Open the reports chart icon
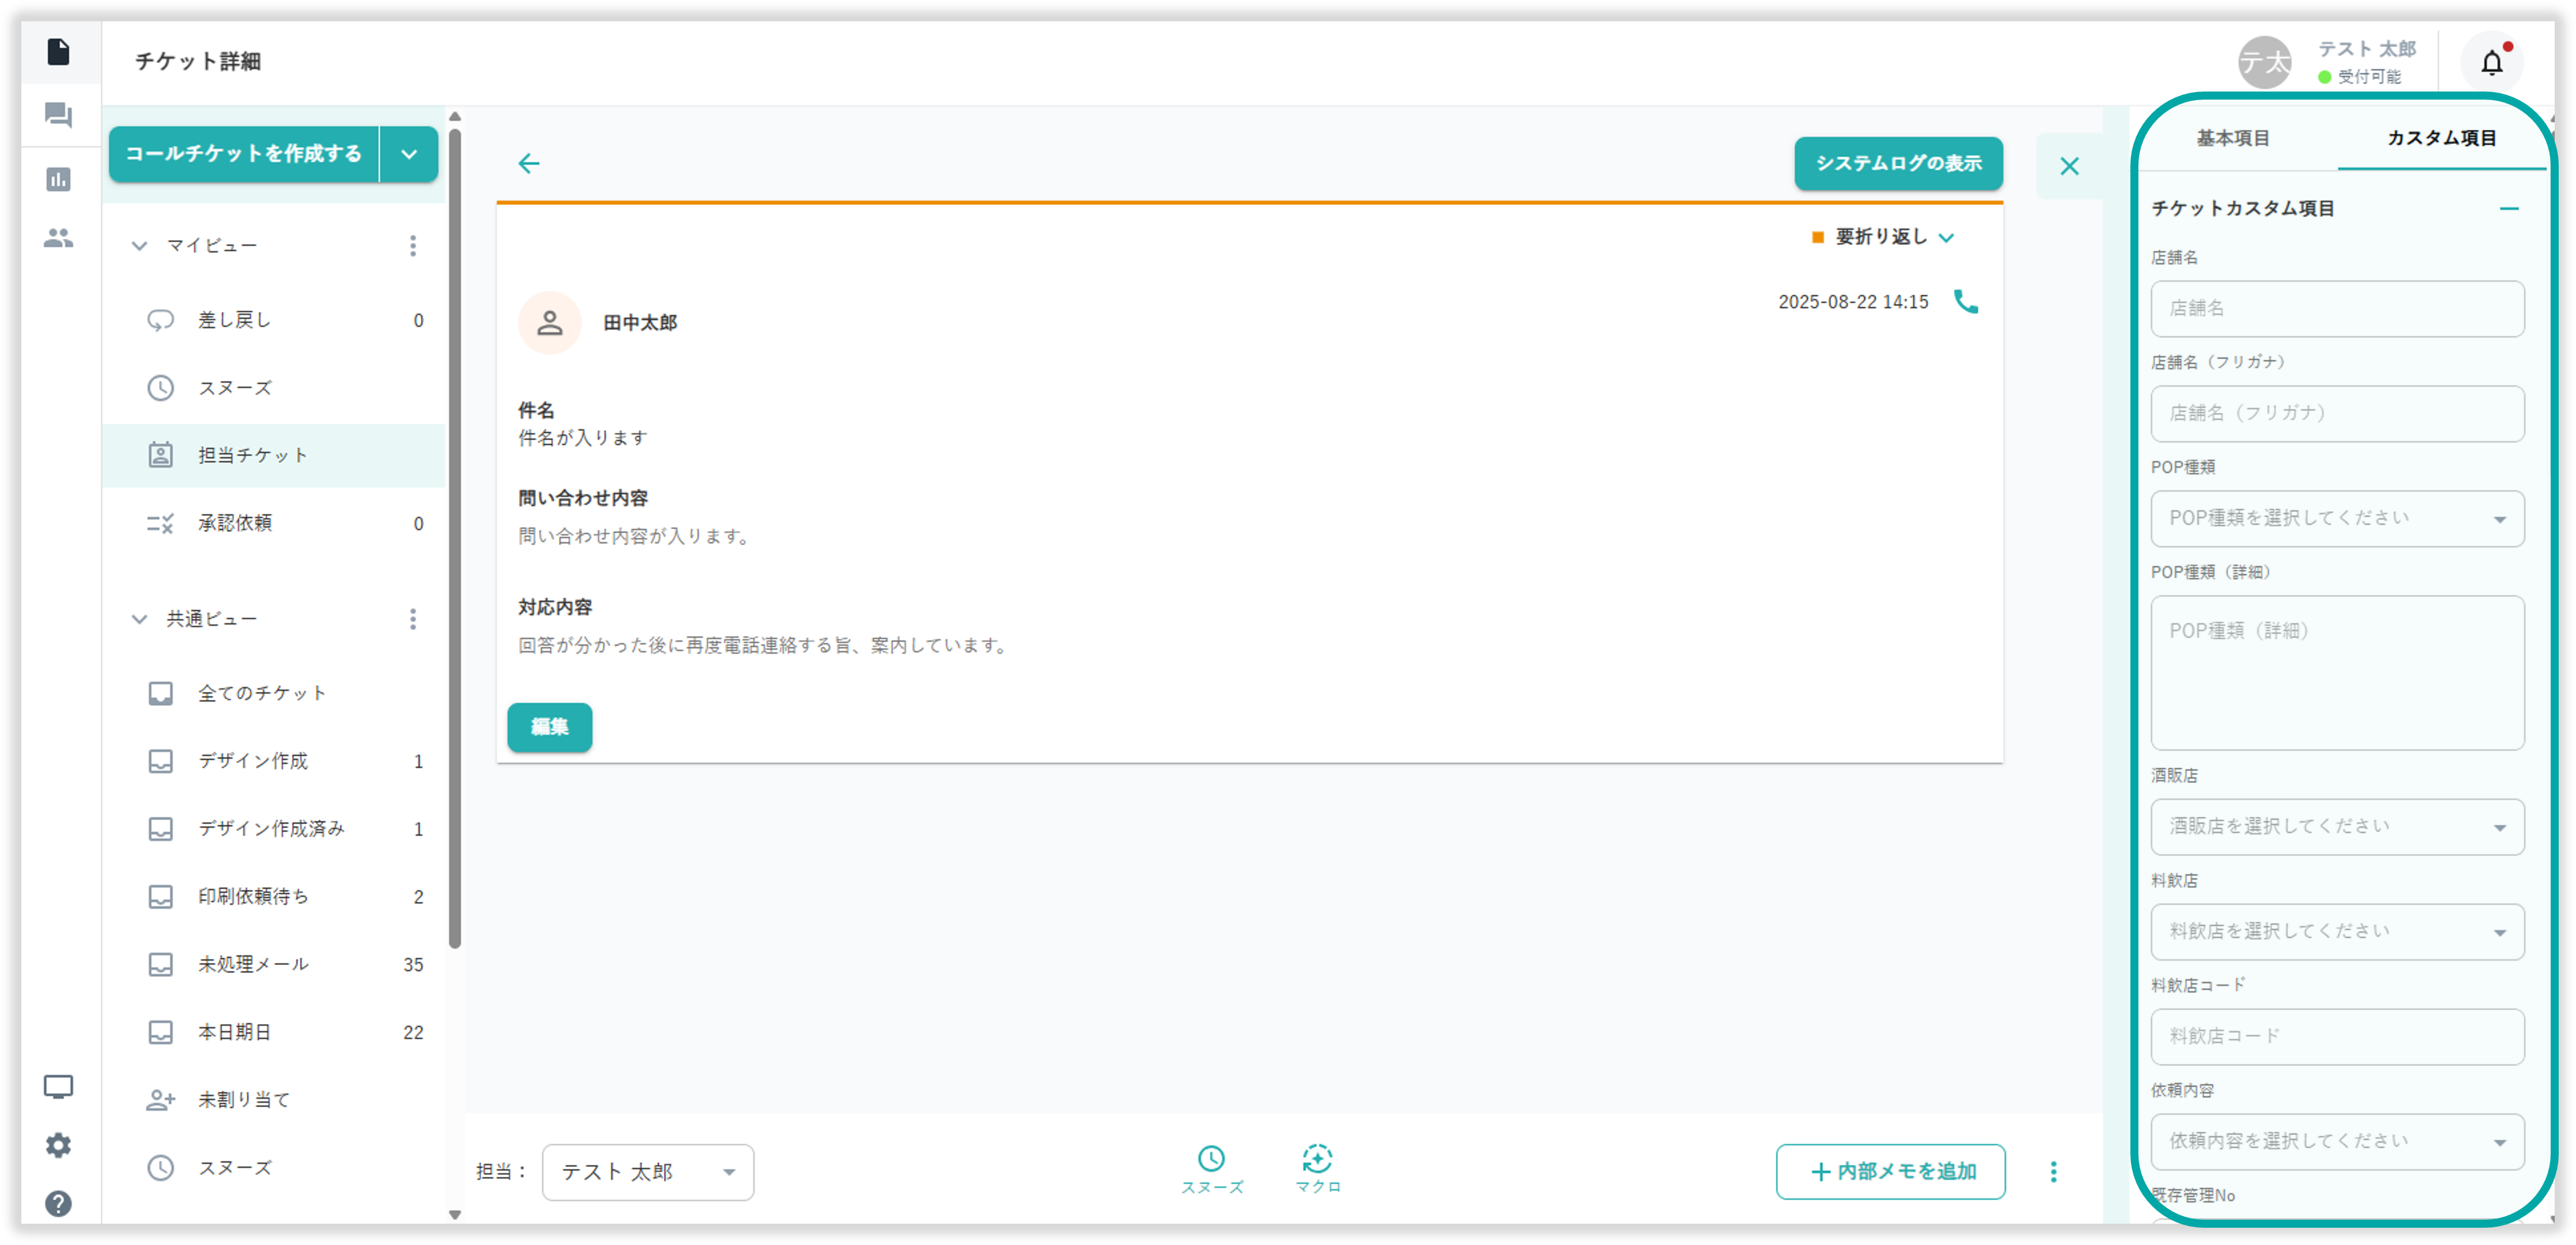 pyautogui.click(x=58, y=180)
